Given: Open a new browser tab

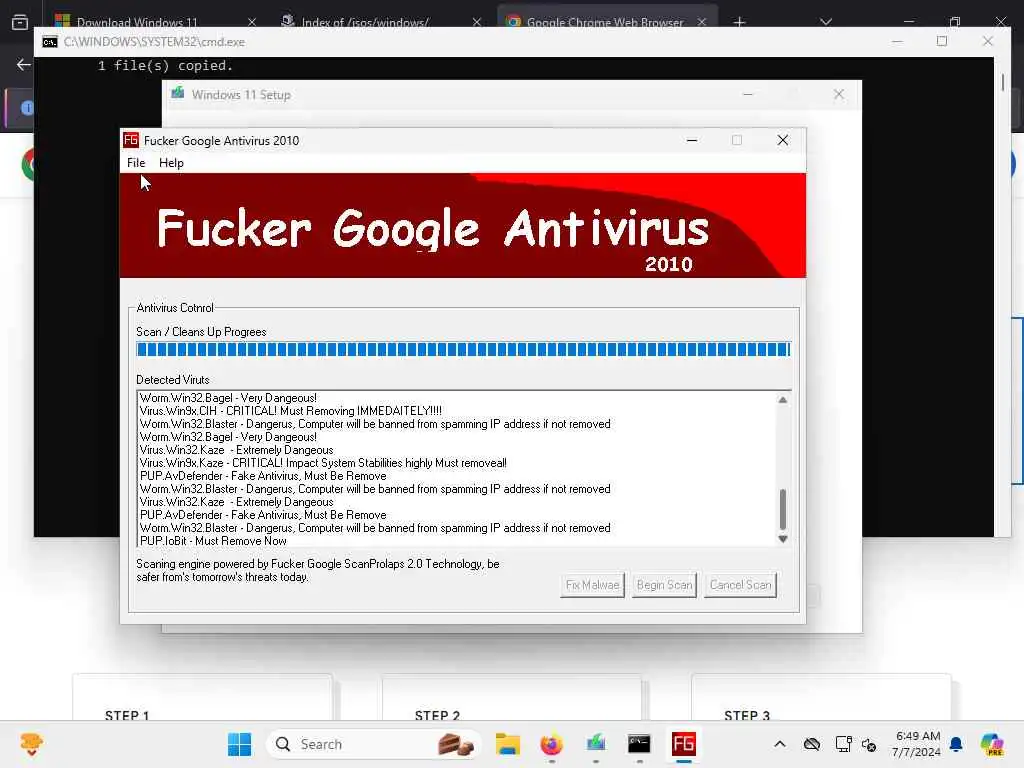Looking at the screenshot, I should coord(739,22).
